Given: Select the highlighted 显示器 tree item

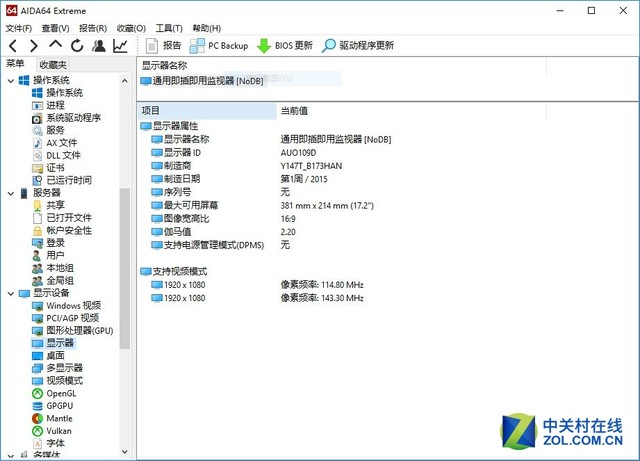Looking at the screenshot, I should point(53,343).
